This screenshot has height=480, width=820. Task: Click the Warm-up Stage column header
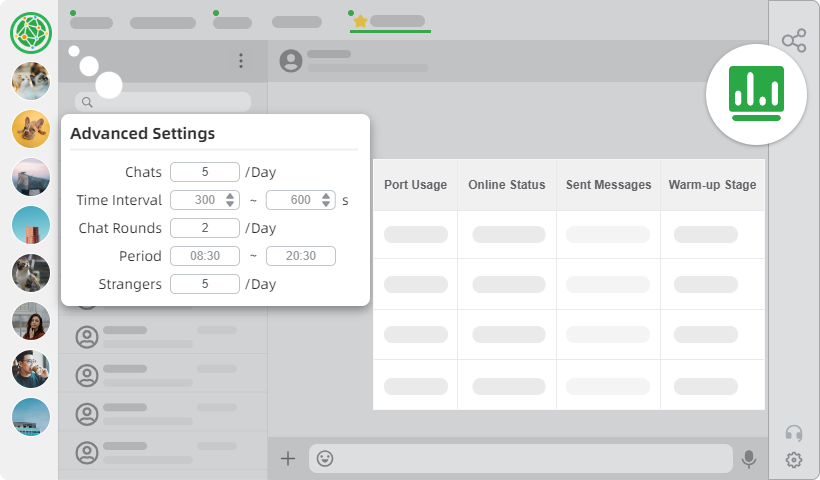point(712,185)
